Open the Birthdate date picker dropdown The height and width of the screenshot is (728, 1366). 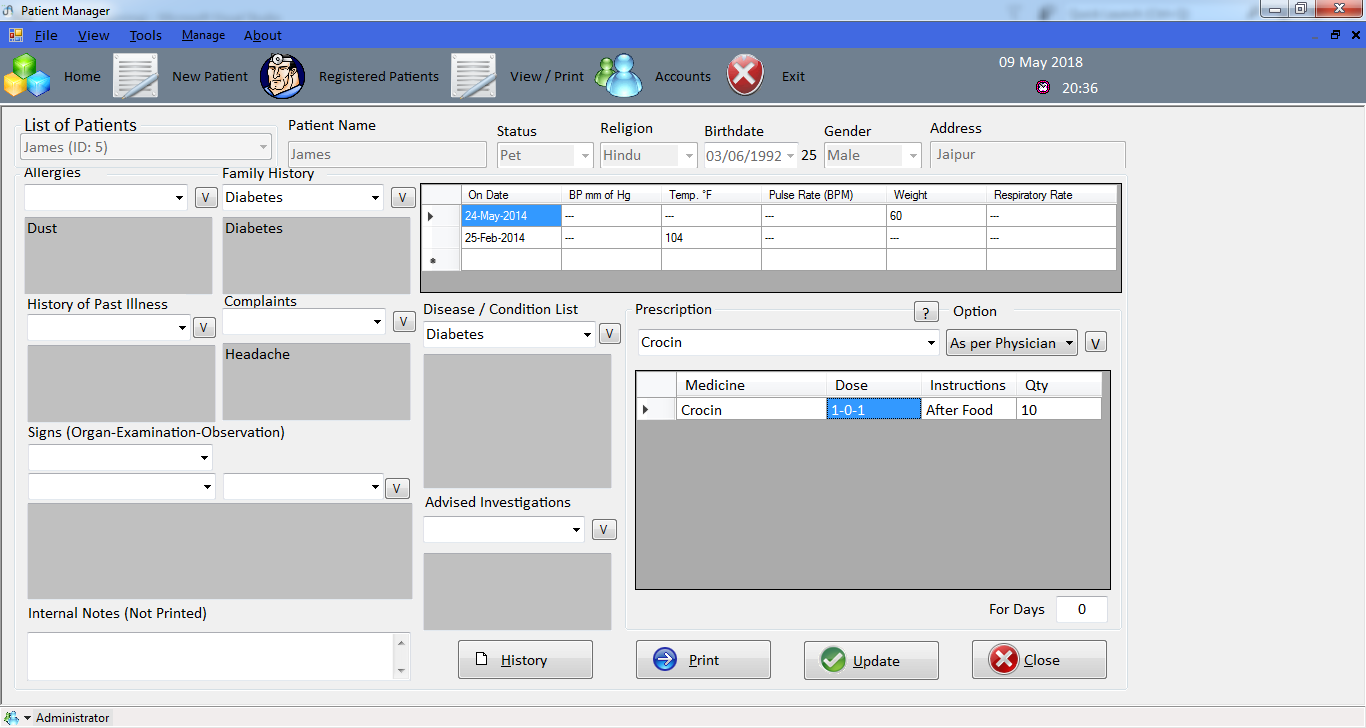coord(790,155)
